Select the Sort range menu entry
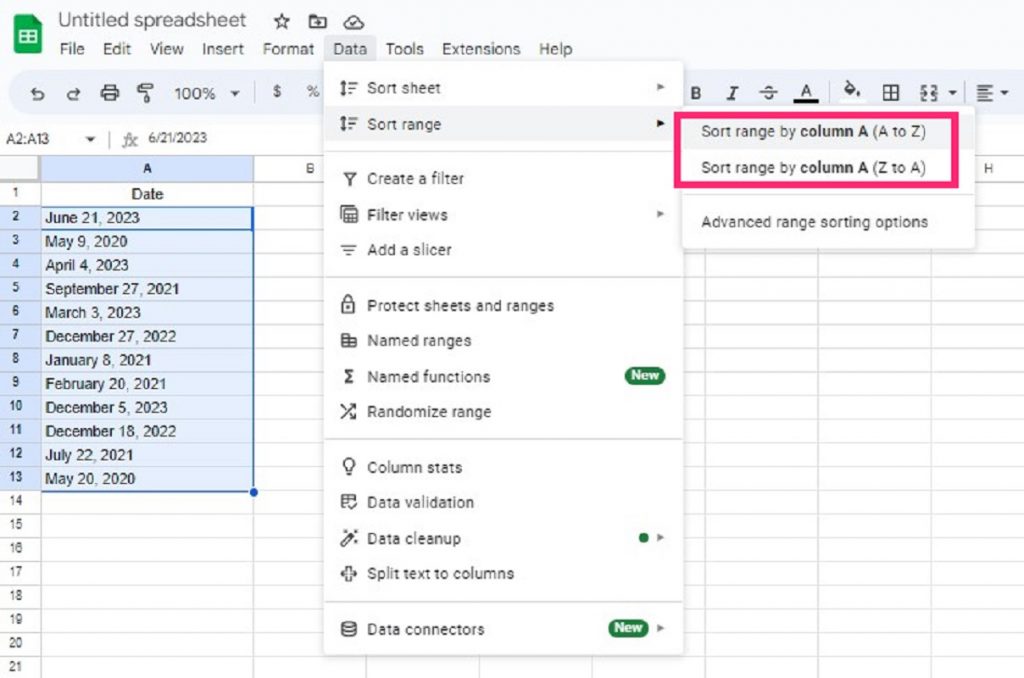Screen dimensions: 1024x678 (x=503, y=124)
